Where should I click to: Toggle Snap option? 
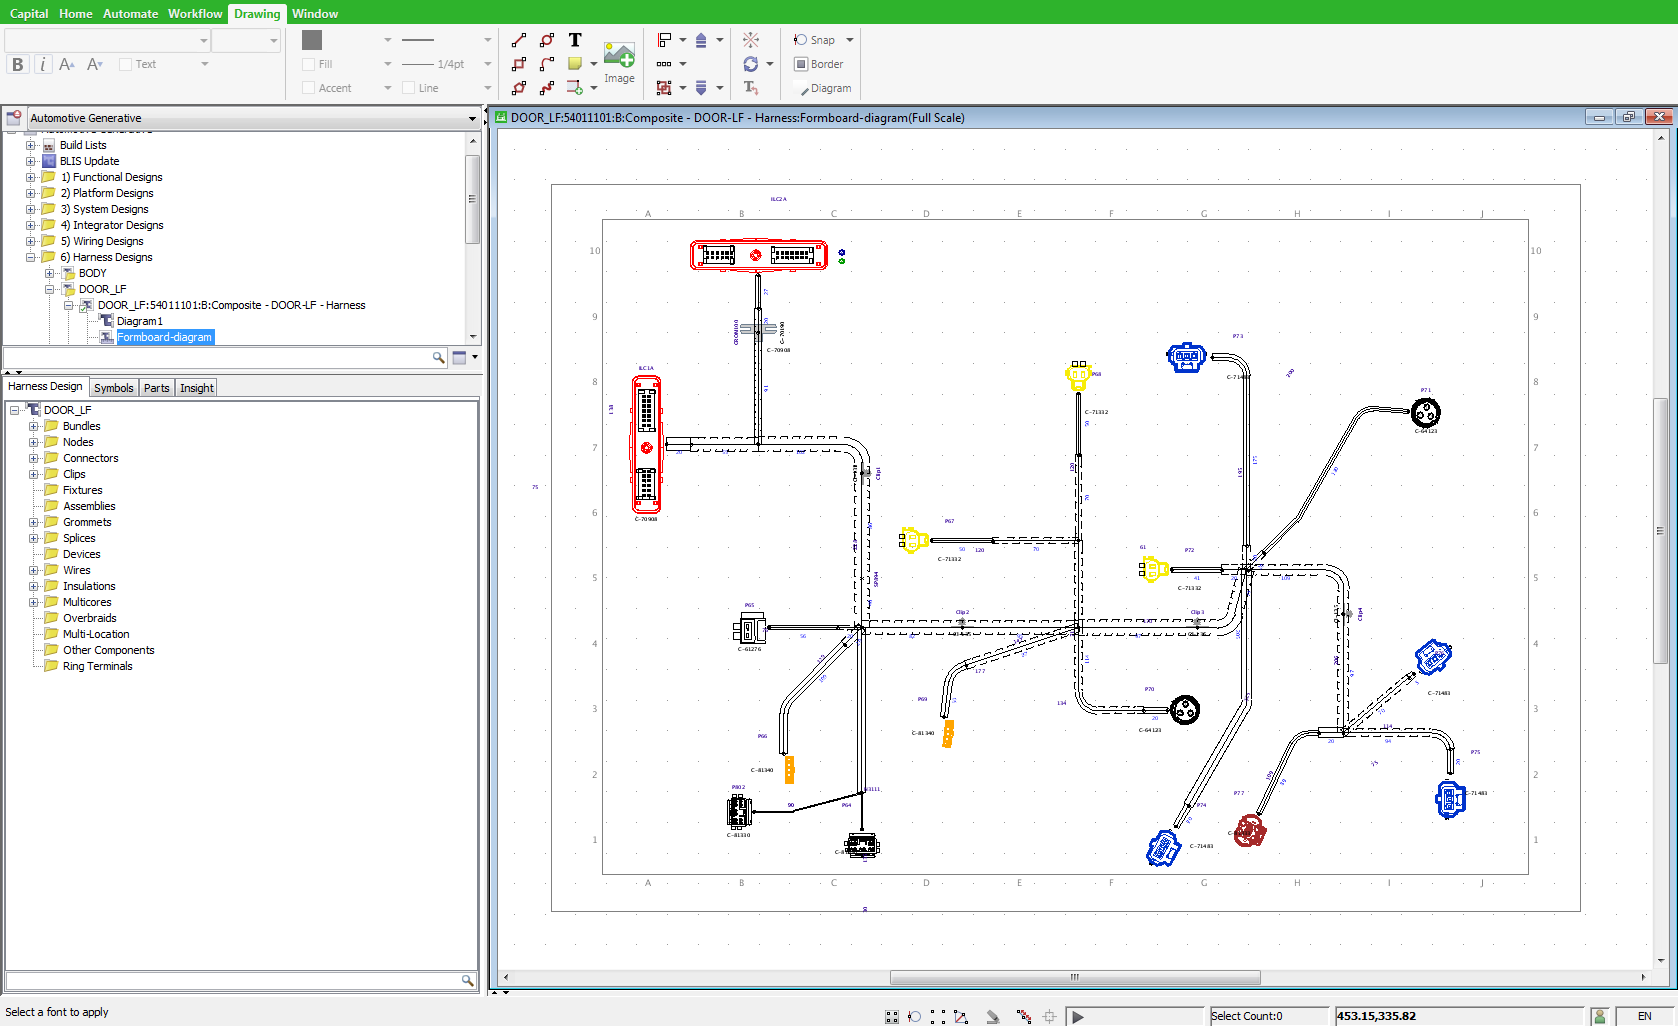(x=815, y=40)
